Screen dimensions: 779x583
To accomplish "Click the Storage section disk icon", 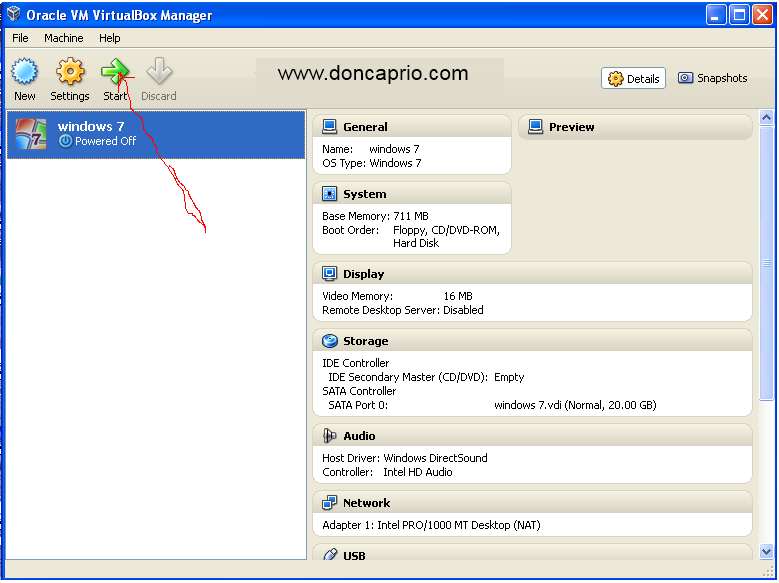I will [x=329, y=341].
